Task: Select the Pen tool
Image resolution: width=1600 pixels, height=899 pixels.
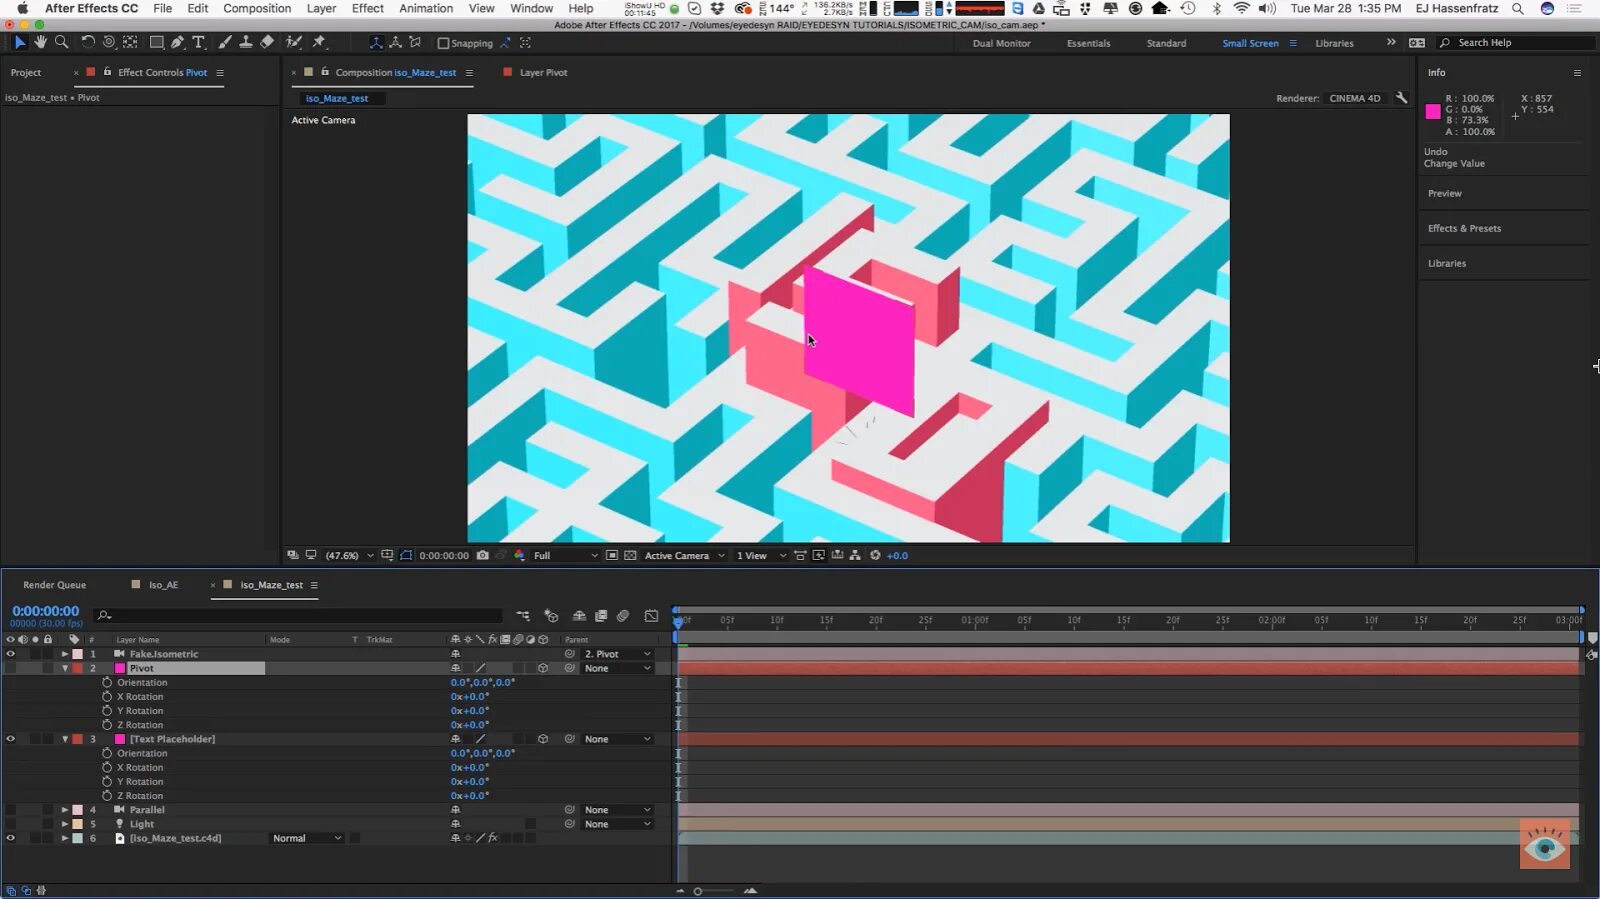Action: click(x=178, y=42)
